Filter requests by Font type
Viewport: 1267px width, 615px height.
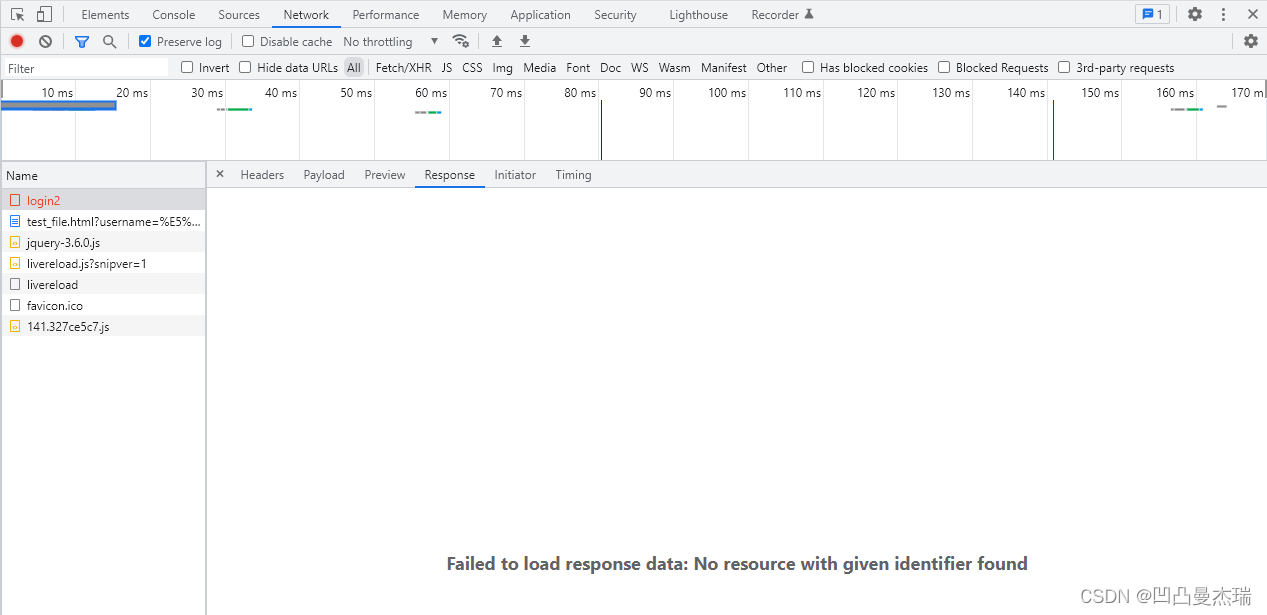(578, 68)
